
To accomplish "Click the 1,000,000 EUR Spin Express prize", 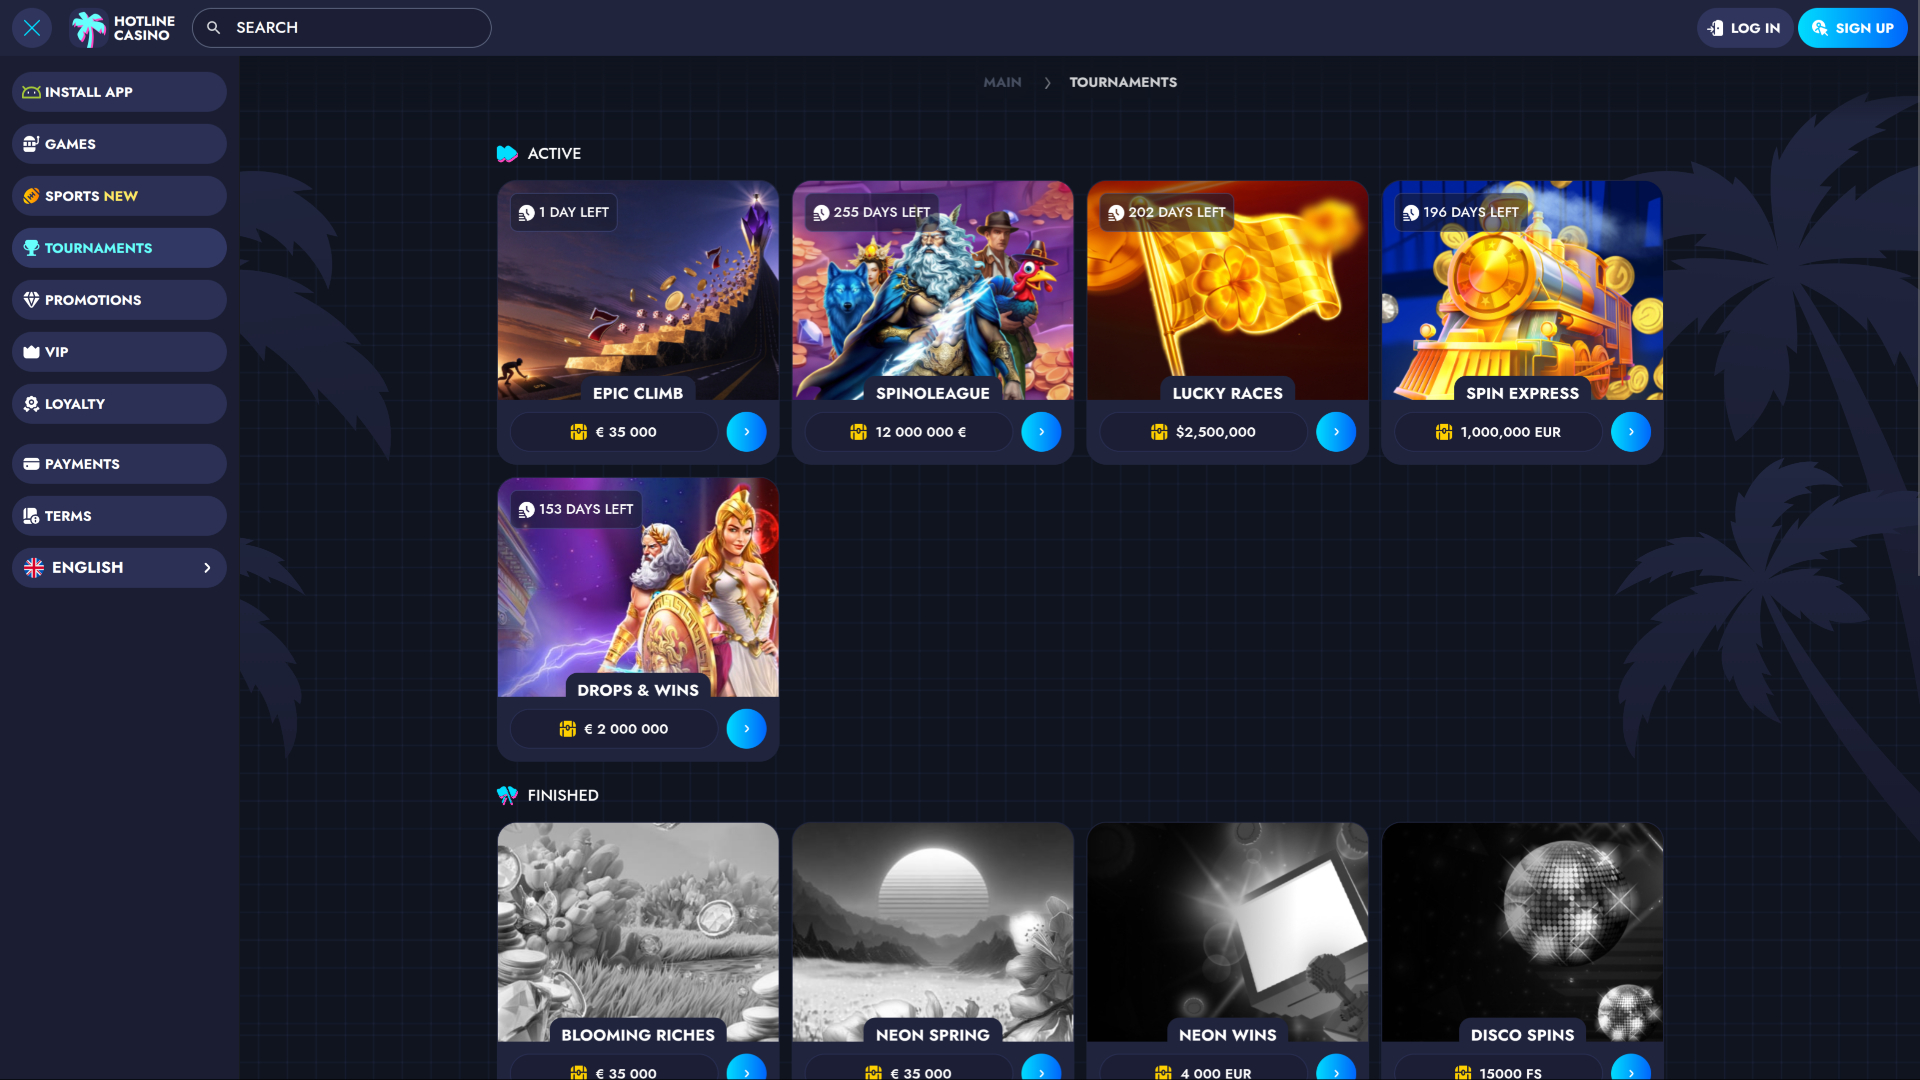I will 1499,432.
